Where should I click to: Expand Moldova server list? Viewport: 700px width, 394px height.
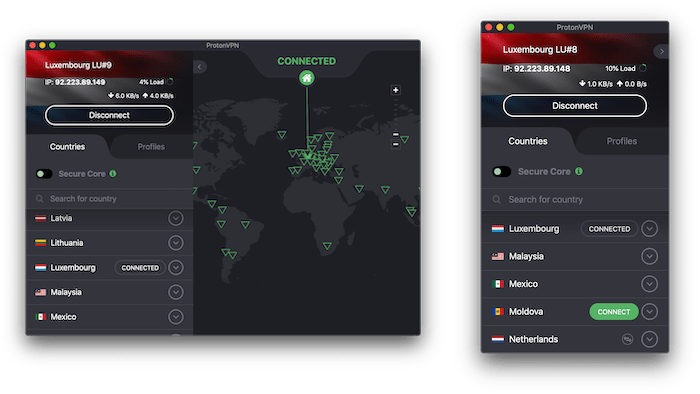tap(650, 311)
